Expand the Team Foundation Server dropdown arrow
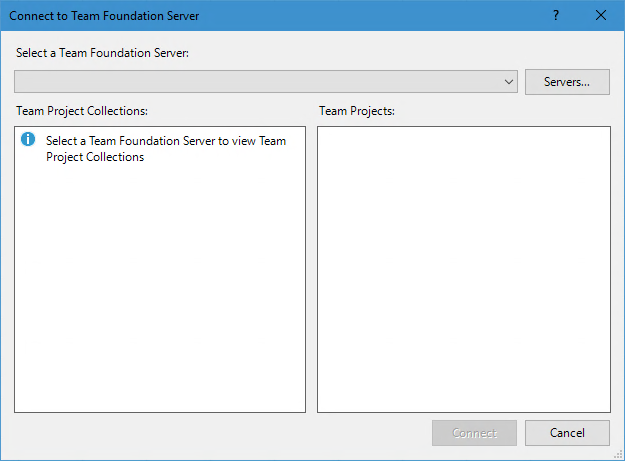 click(508, 82)
